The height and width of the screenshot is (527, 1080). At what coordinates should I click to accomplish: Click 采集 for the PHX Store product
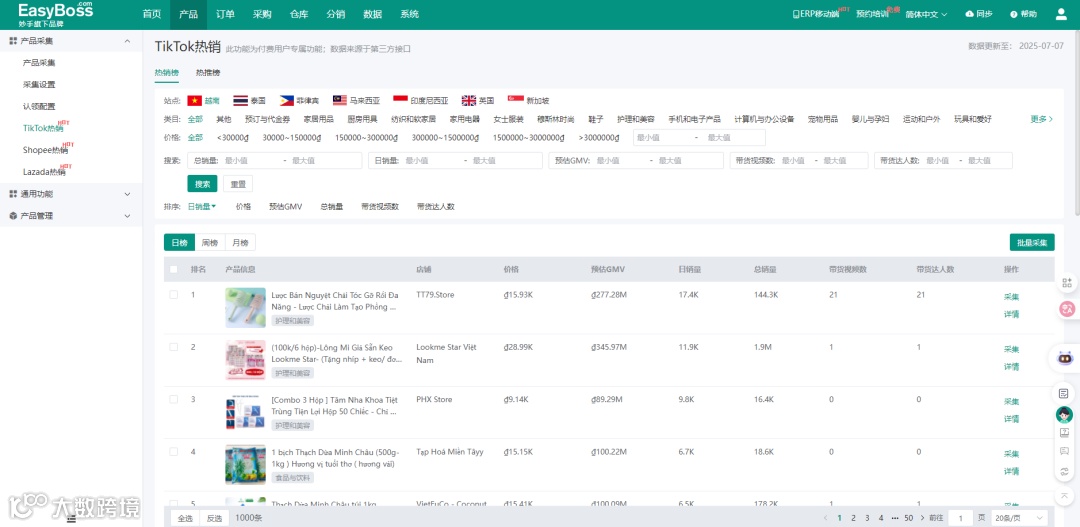tap(1011, 401)
